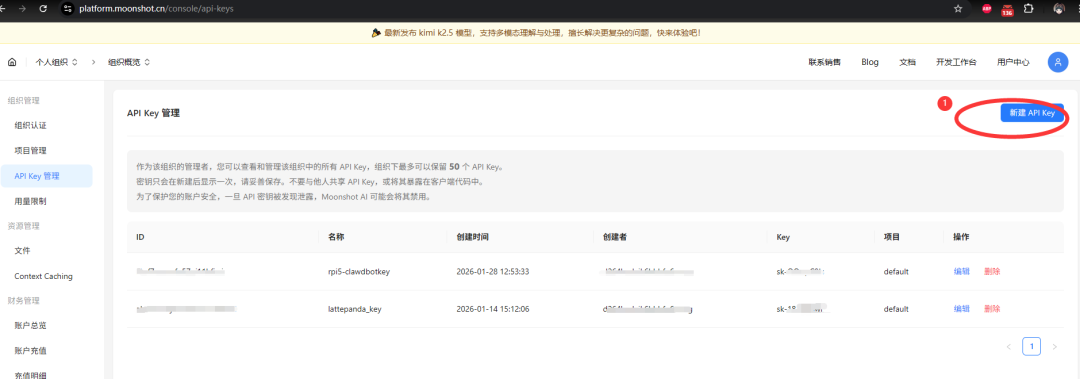1080x379 pixels.
Task: Click the 创建者 column header
Action: click(x=614, y=236)
